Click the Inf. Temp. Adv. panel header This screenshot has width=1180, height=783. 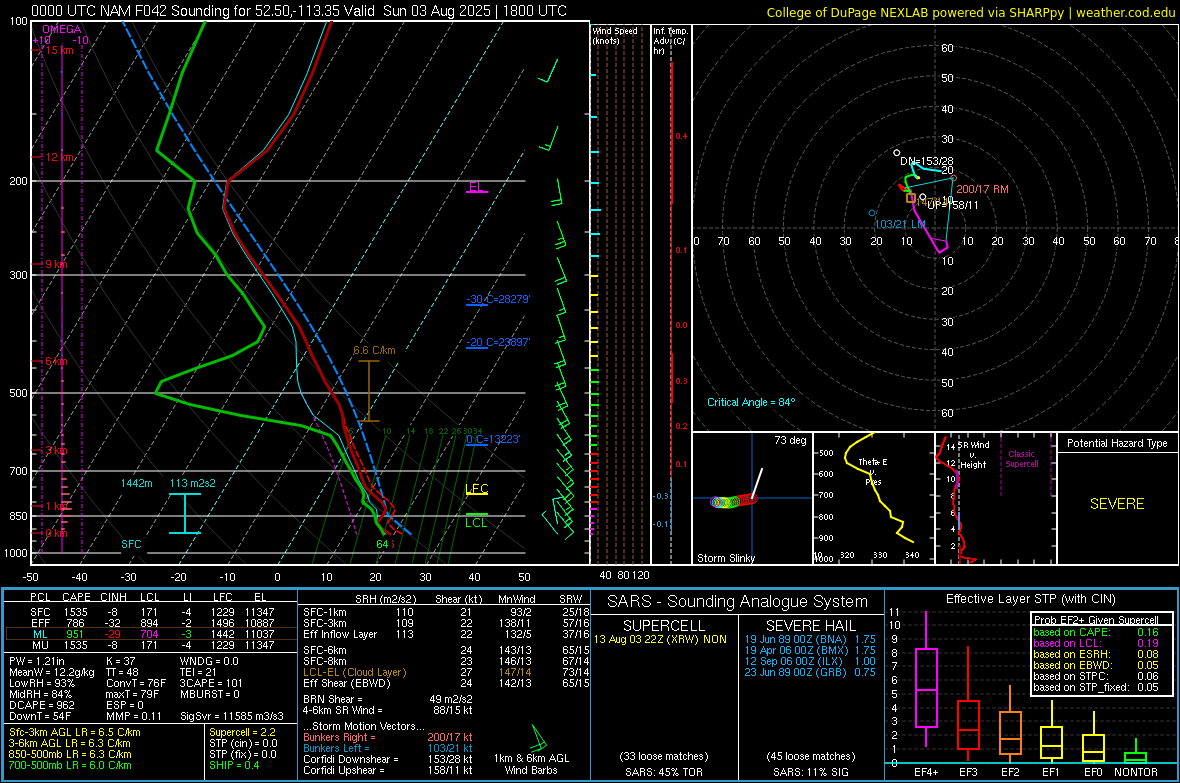coord(670,41)
